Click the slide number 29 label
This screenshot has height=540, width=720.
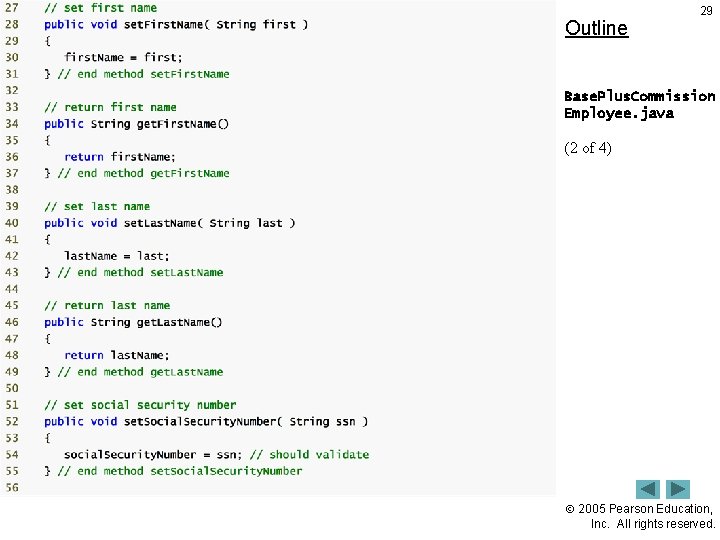[x=706, y=11]
